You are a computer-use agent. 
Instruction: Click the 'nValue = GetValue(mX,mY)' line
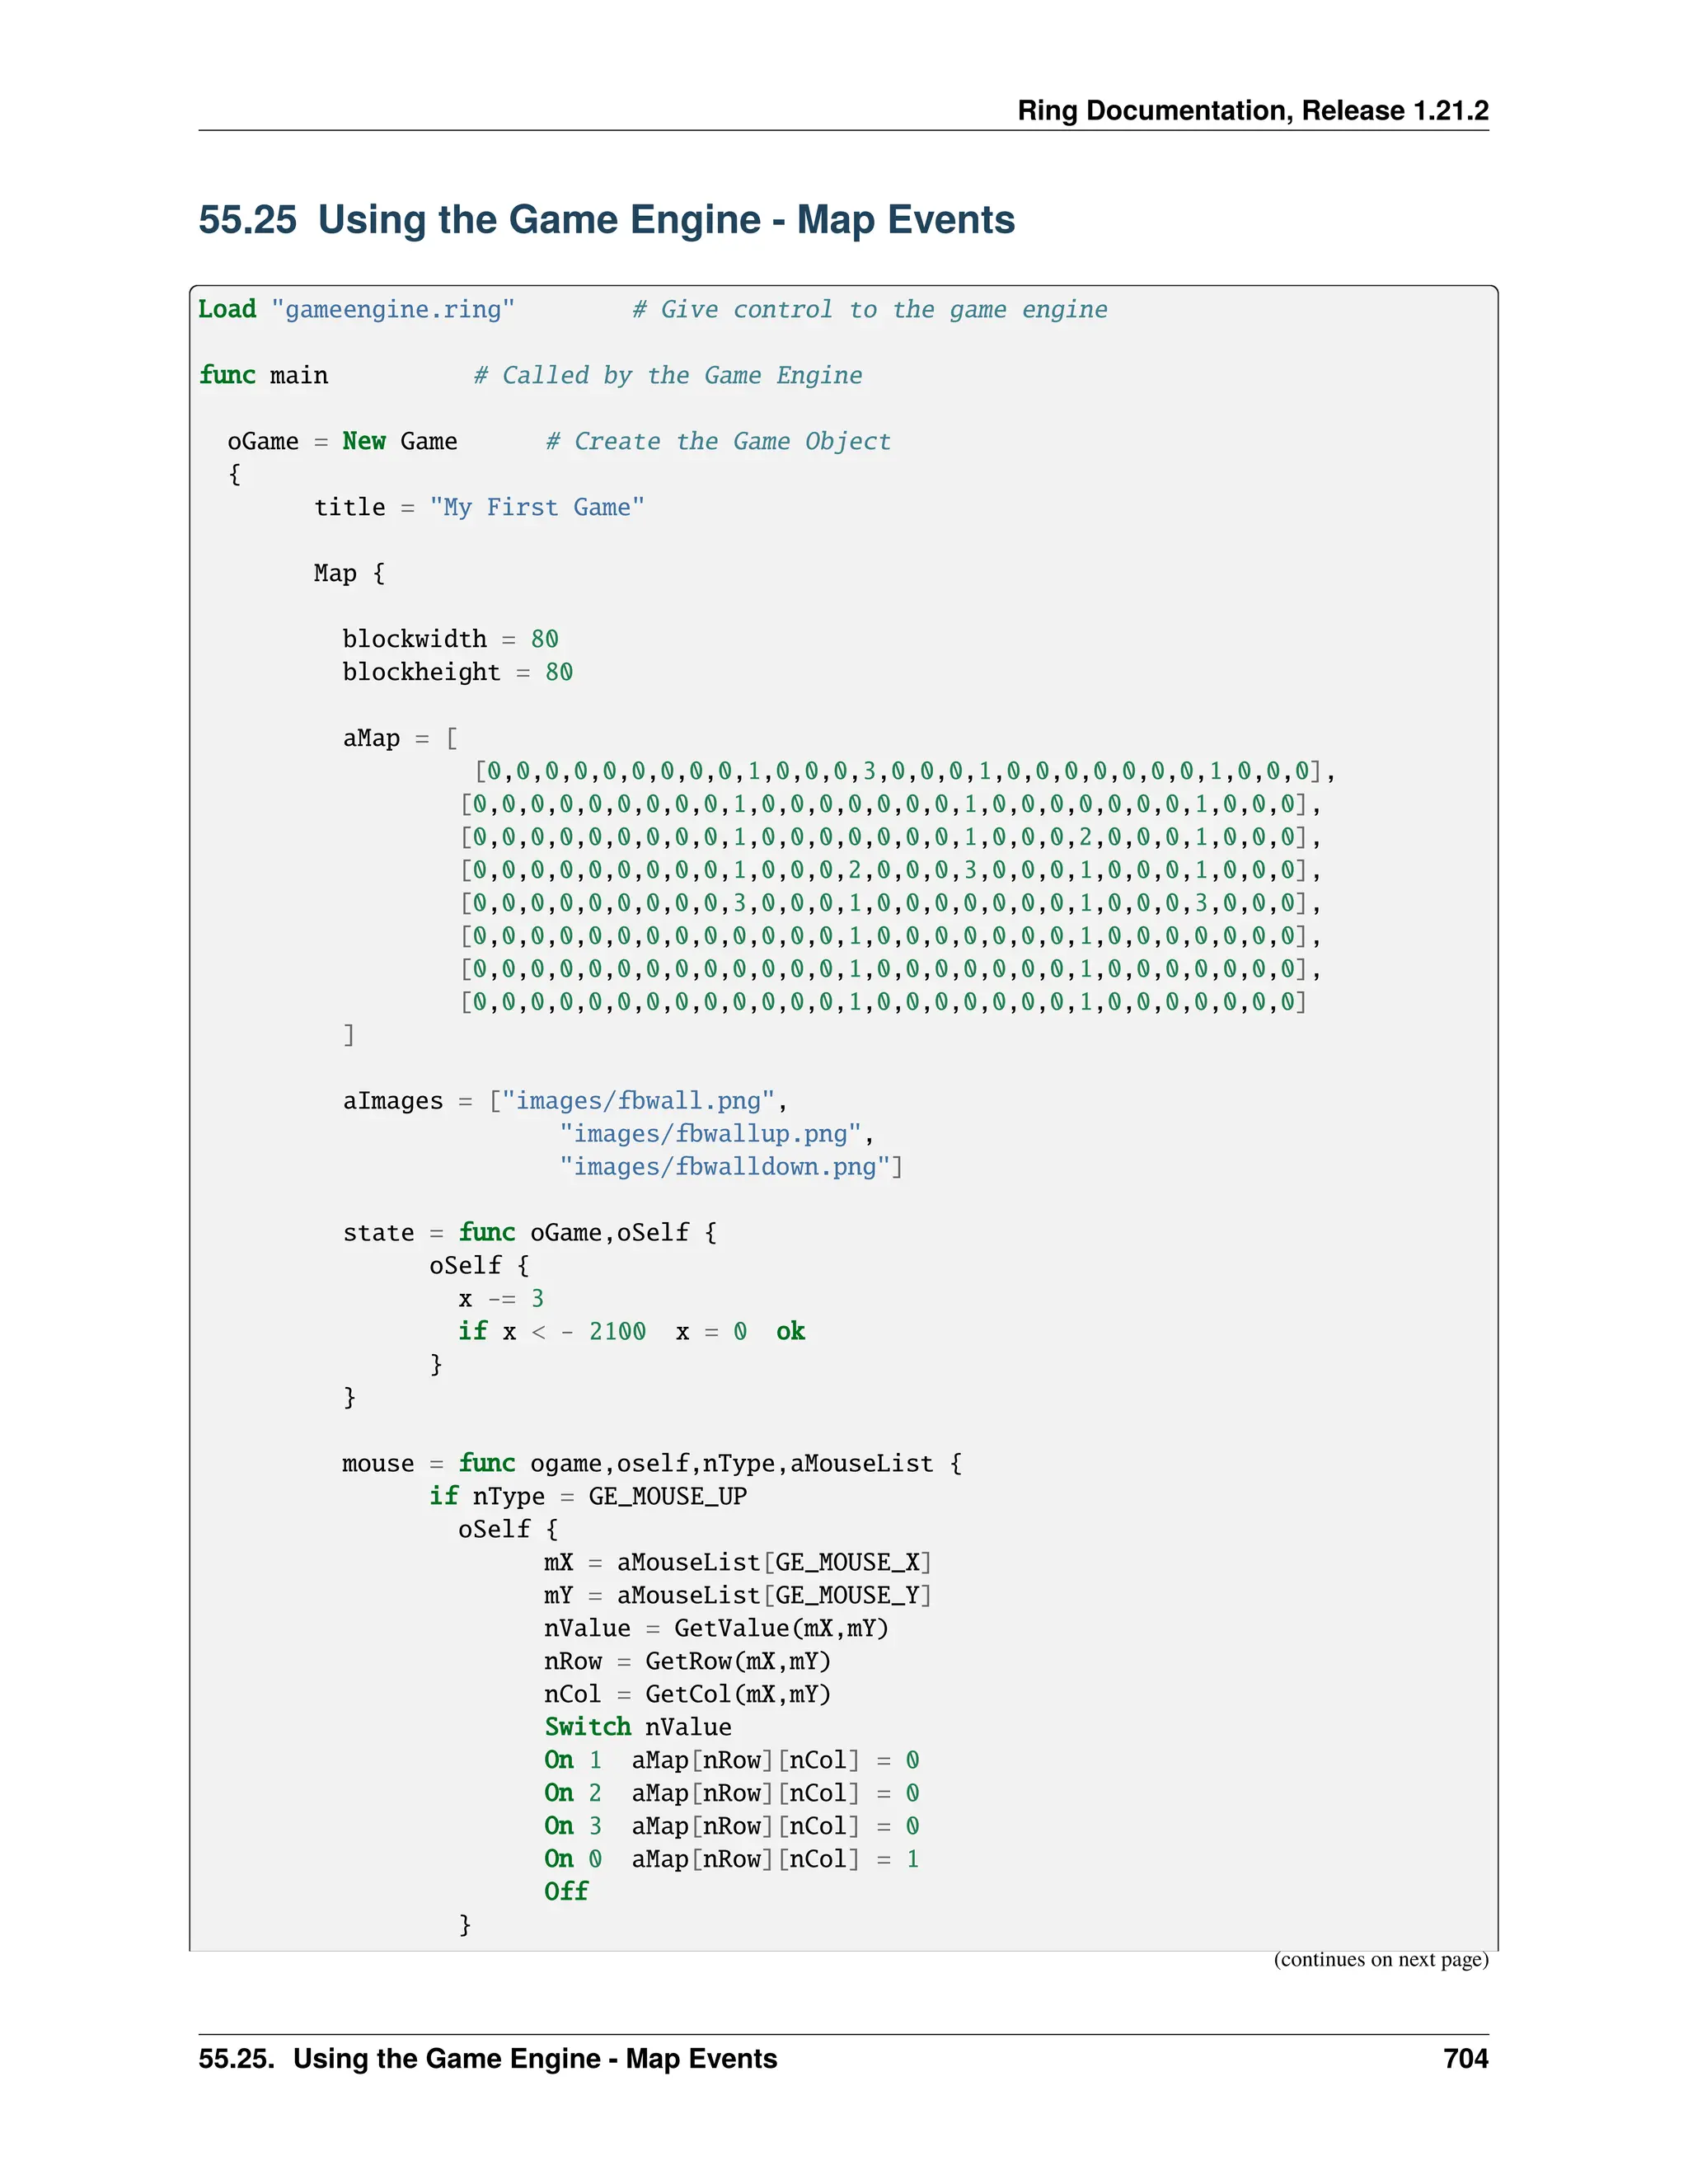point(716,1629)
